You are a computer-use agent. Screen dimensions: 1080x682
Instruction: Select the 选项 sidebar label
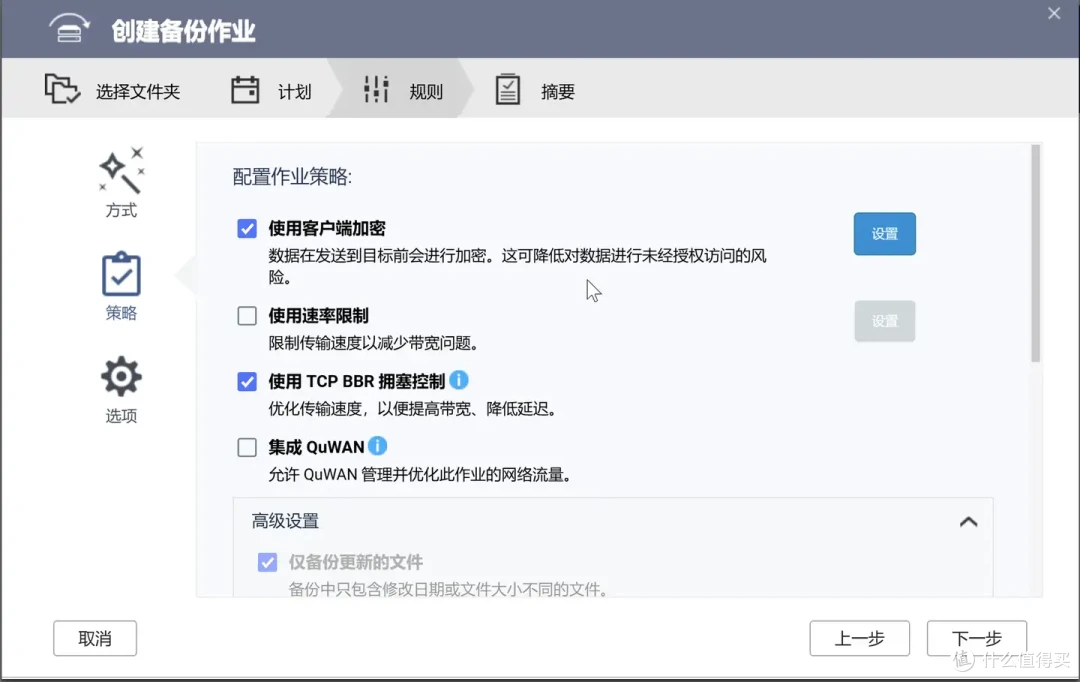121,415
